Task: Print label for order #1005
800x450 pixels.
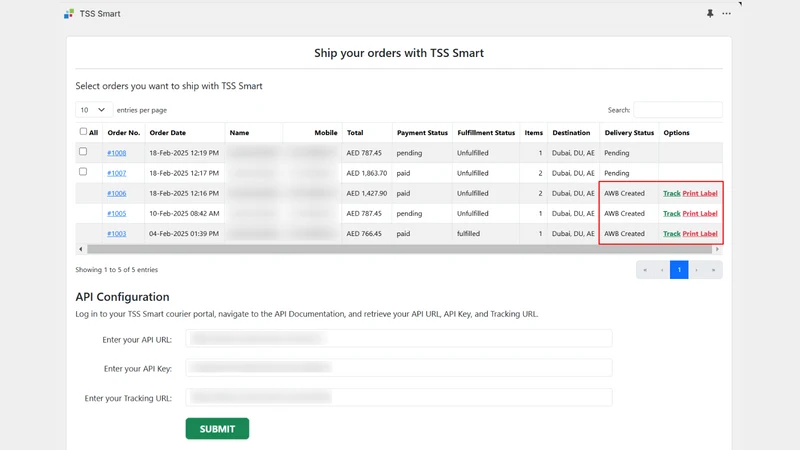Action: pyautogui.click(x=699, y=213)
